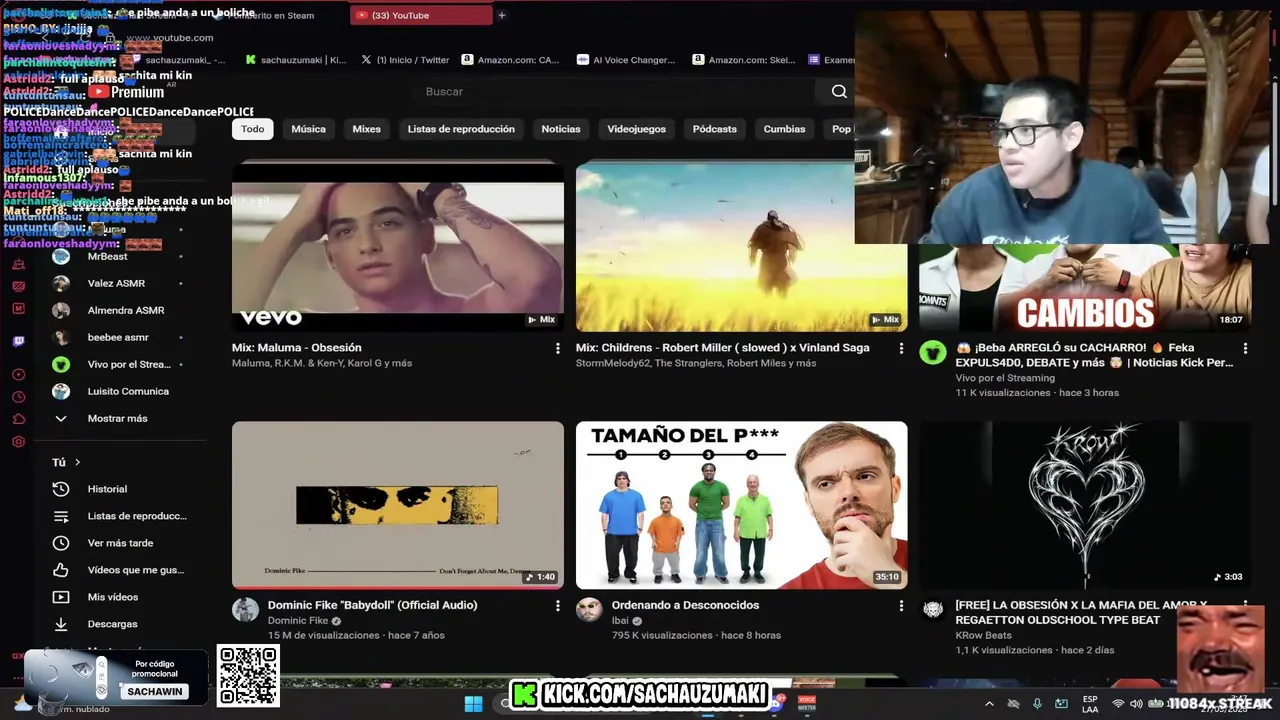Image resolution: width=1280 pixels, height=720 pixels.
Task: Select the Mixes filter chip
Action: coord(366,129)
